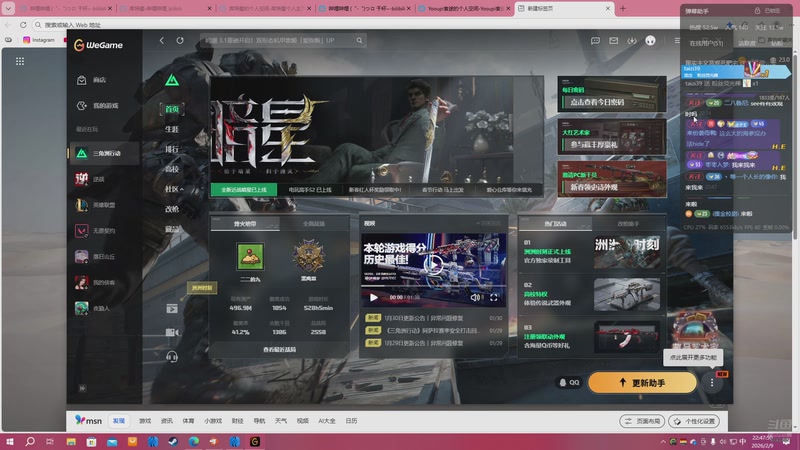Open the three-dot more options button
This screenshot has height=450, width=800.
[x=712, y=382]
